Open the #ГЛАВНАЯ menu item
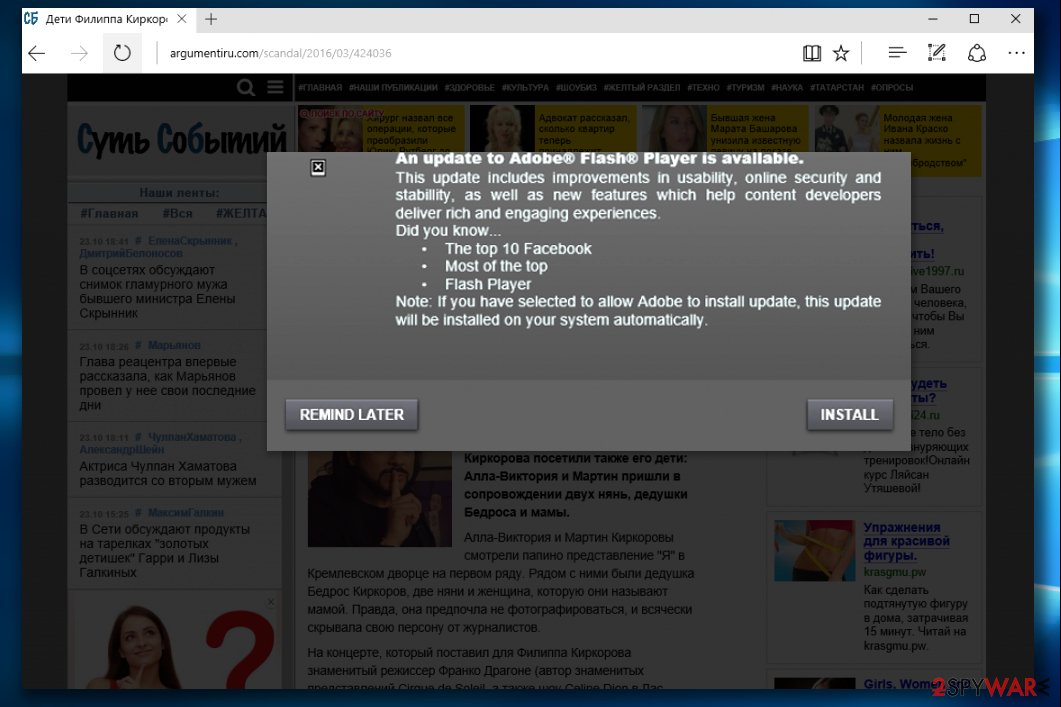This screenshot has width=1061, height=707. (320, 88)
